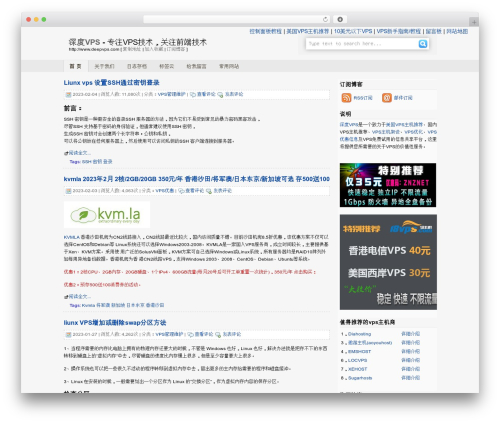The height and width of the screenshot is (423, 500).
Task: Select the 首页 navigation tab
Action: tap(76, 66)
